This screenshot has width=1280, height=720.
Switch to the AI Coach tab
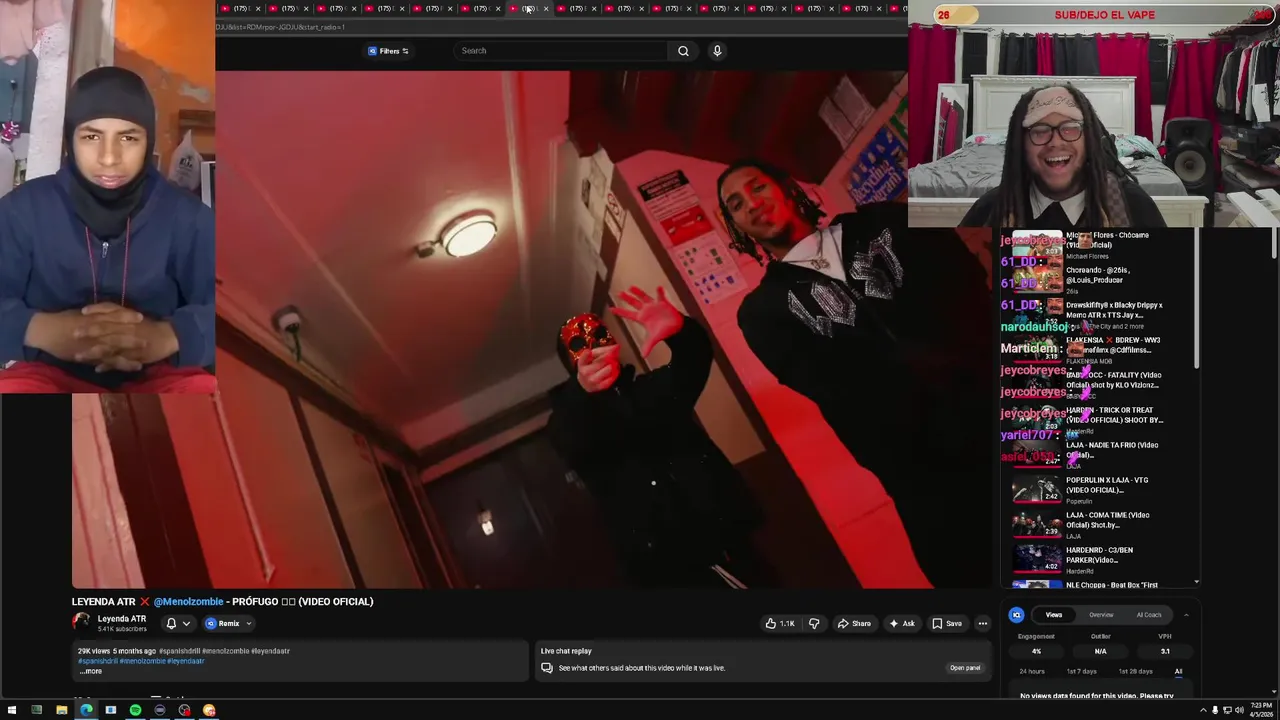click(1149, 615)
